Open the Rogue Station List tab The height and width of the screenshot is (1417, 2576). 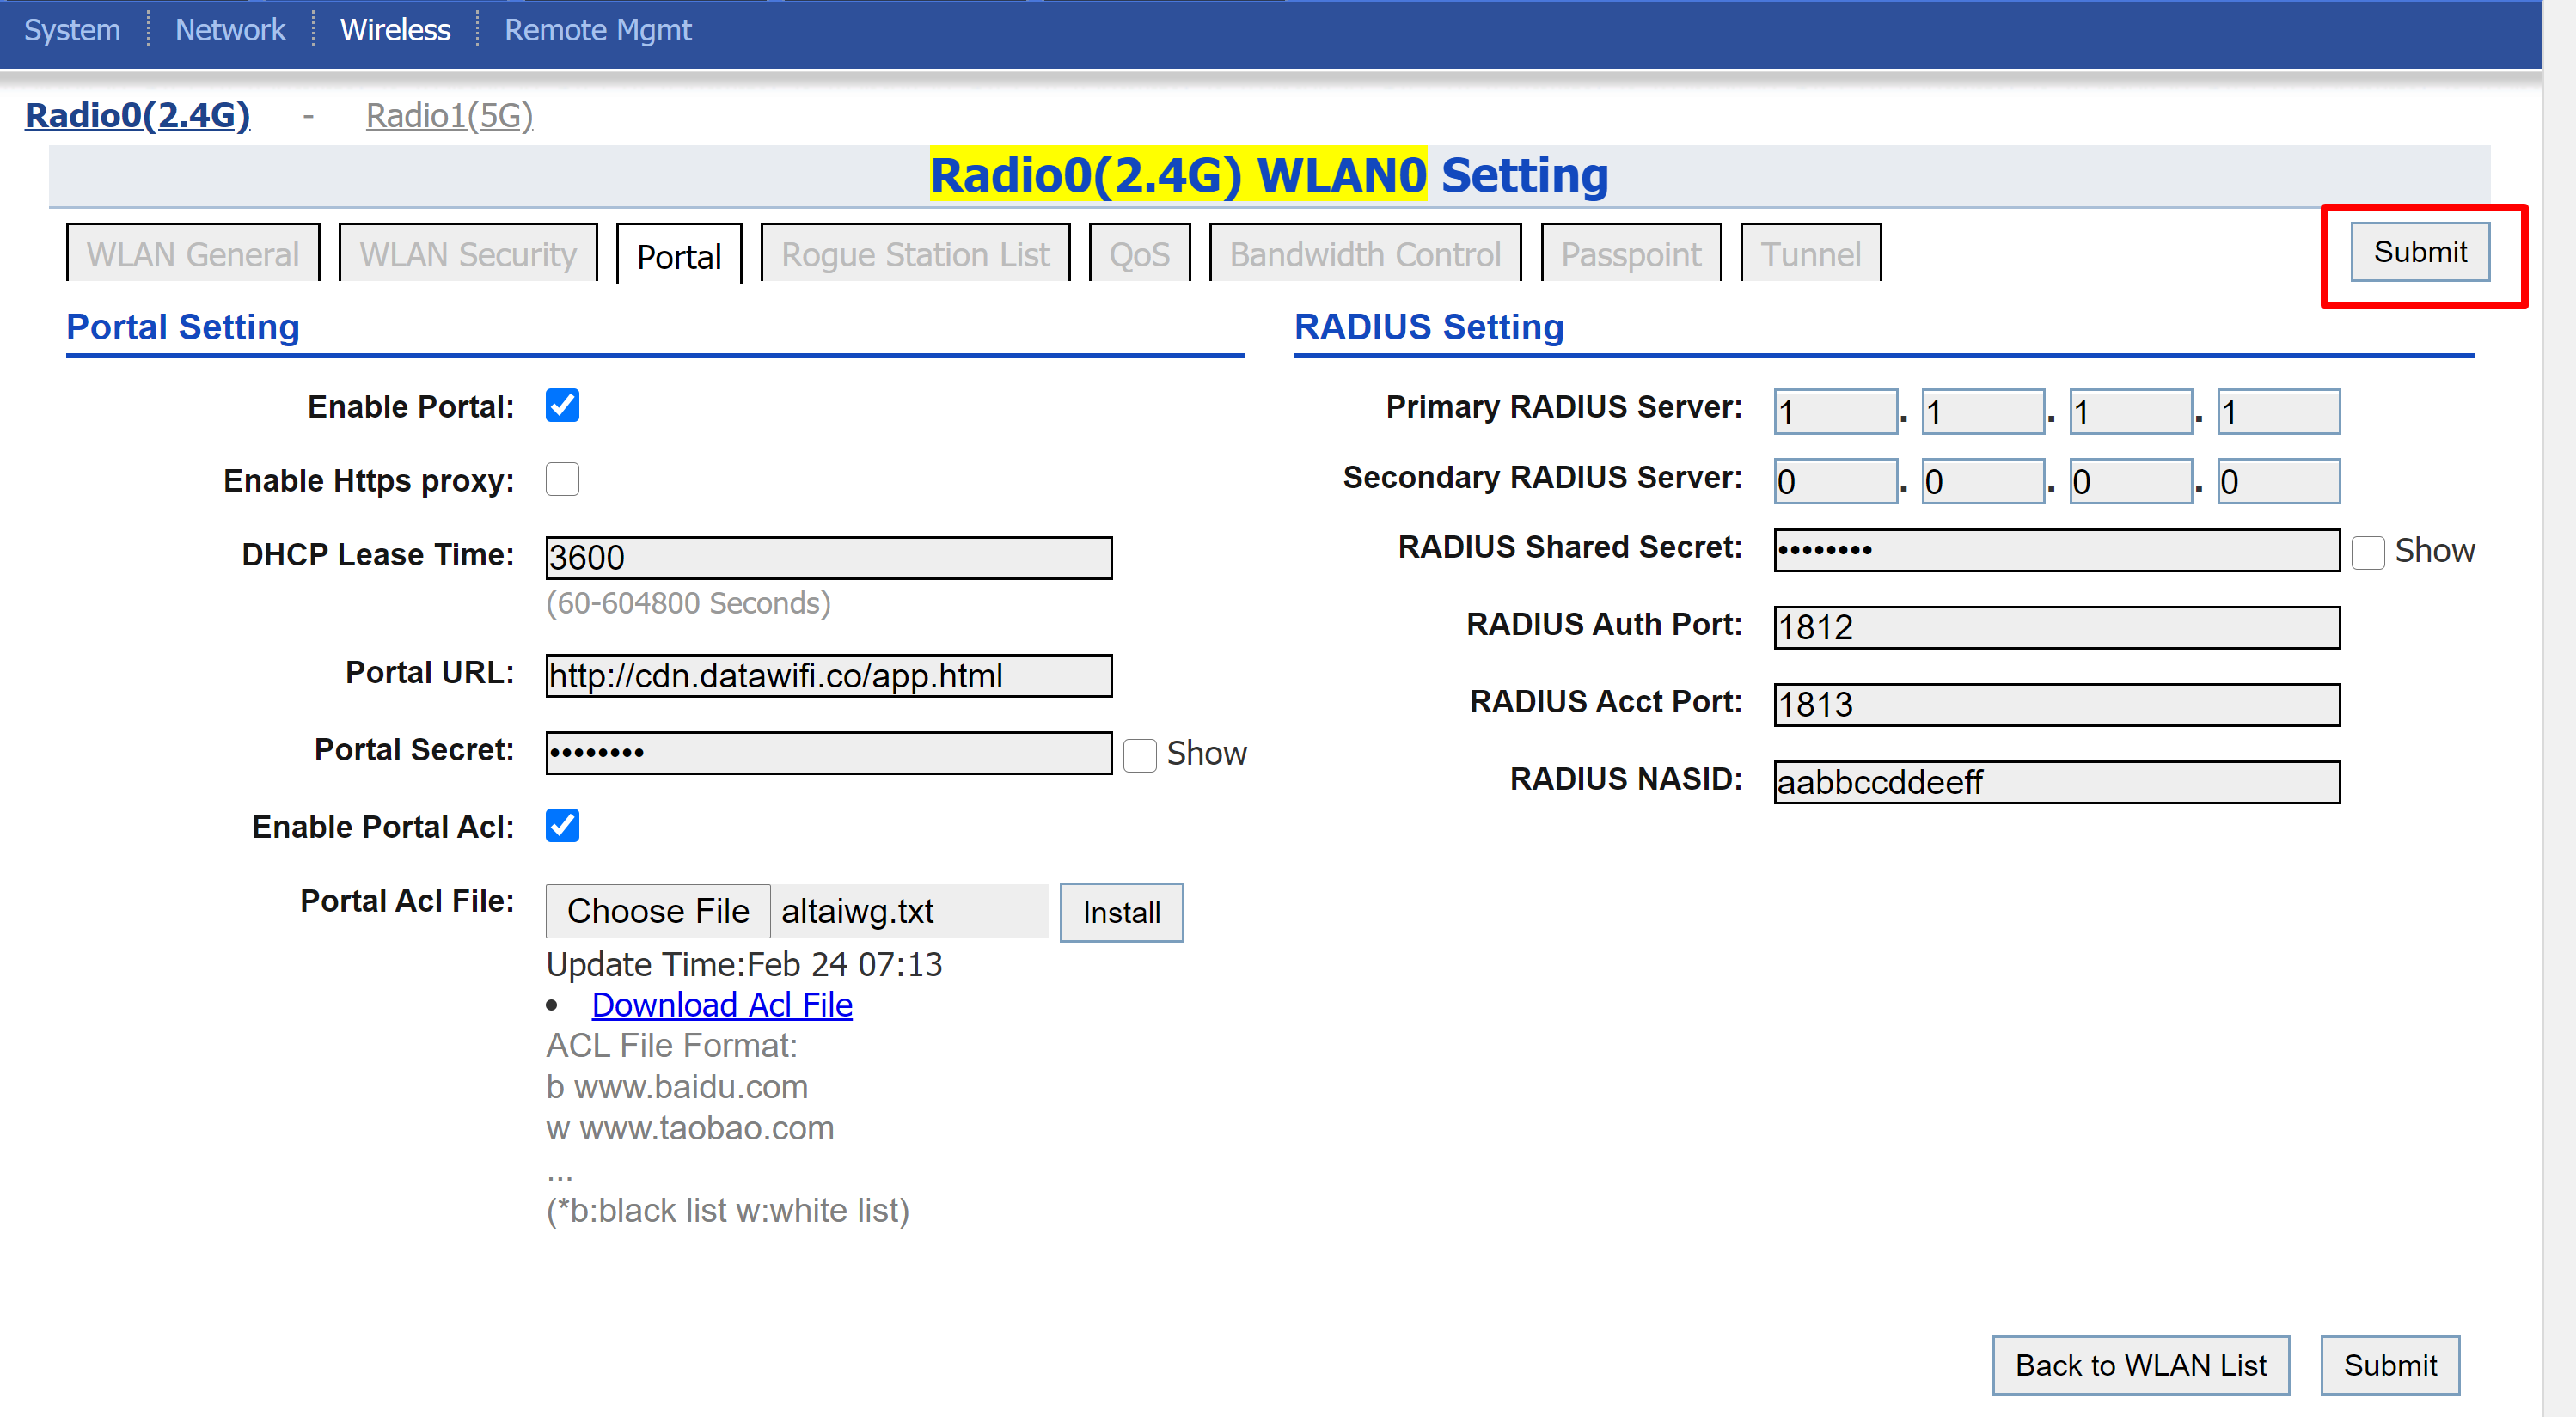pos(915,255)
